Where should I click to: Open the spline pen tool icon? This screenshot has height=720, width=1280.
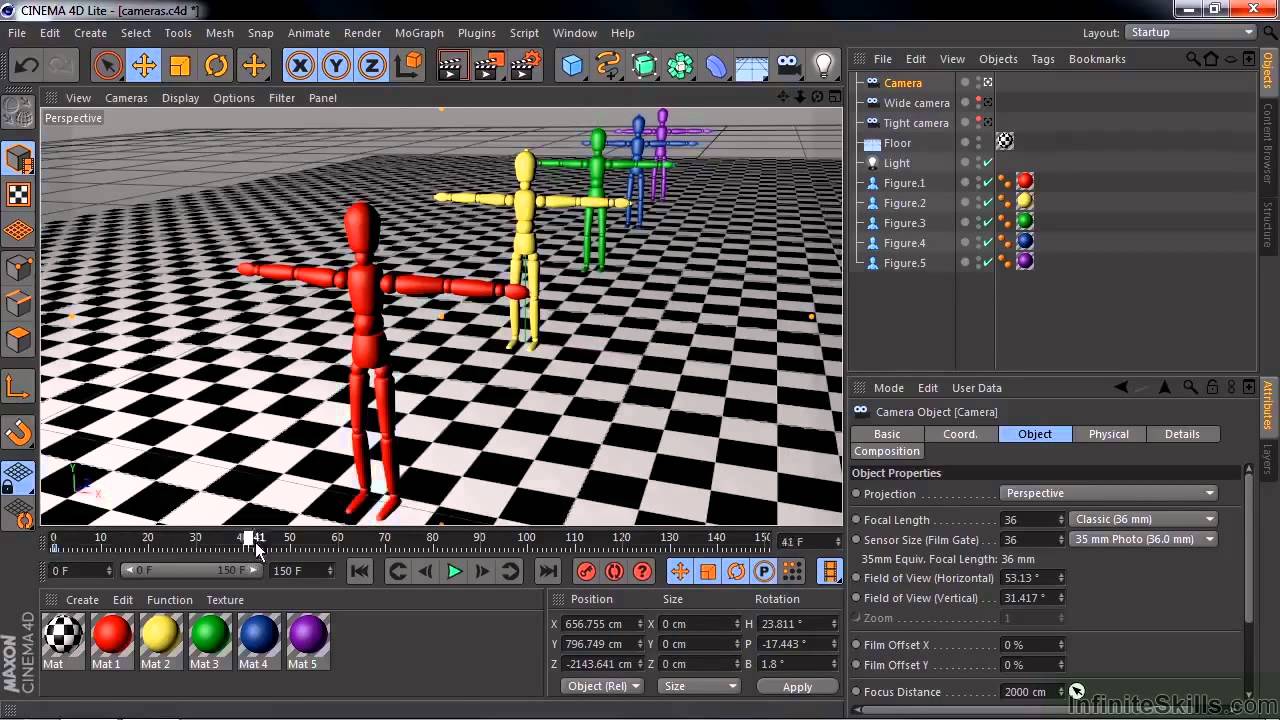pyautogui.click(x=608, y=67)
